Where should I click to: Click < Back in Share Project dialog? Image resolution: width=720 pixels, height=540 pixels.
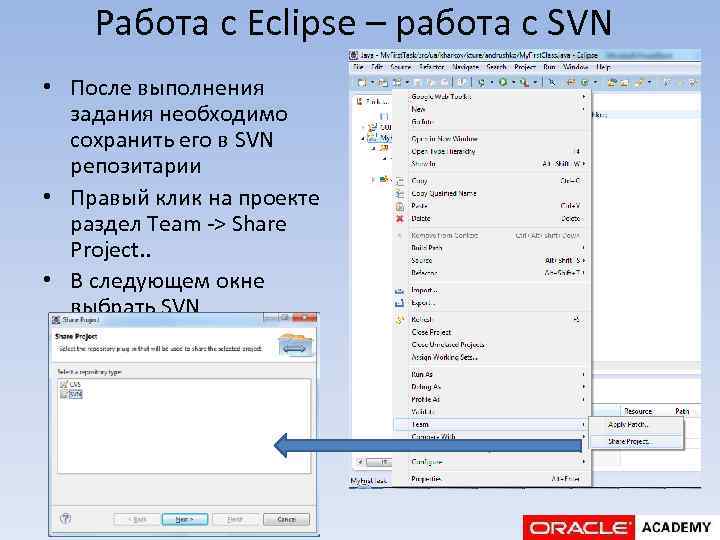click(x=137, y=519)
